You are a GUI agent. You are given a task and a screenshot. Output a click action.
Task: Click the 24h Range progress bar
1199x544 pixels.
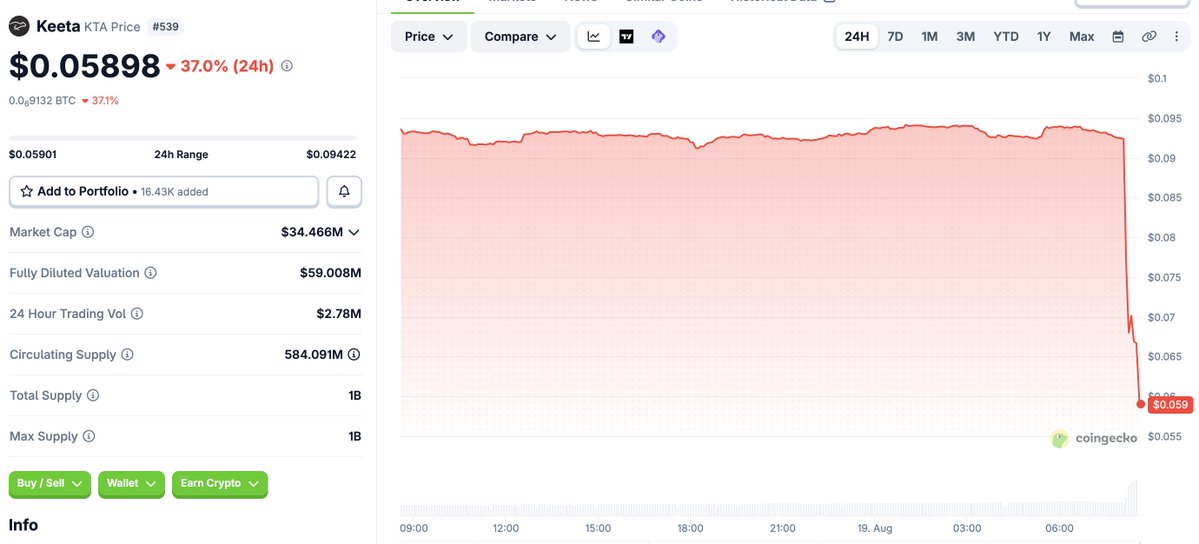182,138
